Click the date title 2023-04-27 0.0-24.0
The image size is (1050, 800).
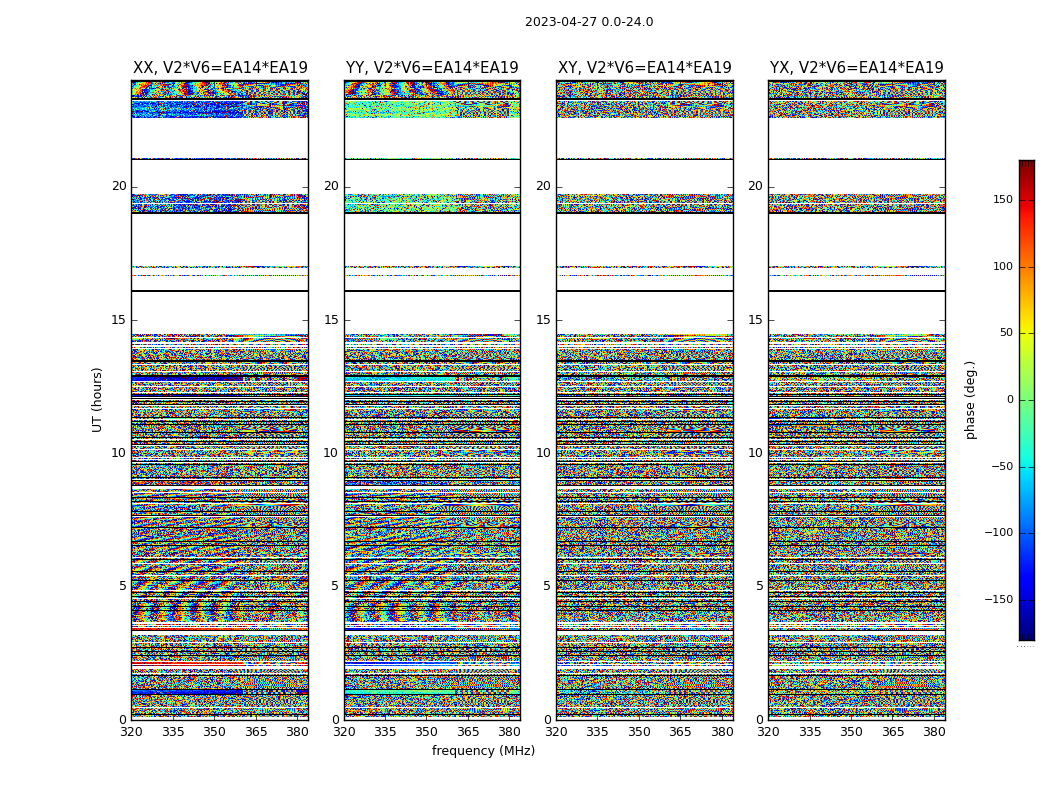point(589,22)
